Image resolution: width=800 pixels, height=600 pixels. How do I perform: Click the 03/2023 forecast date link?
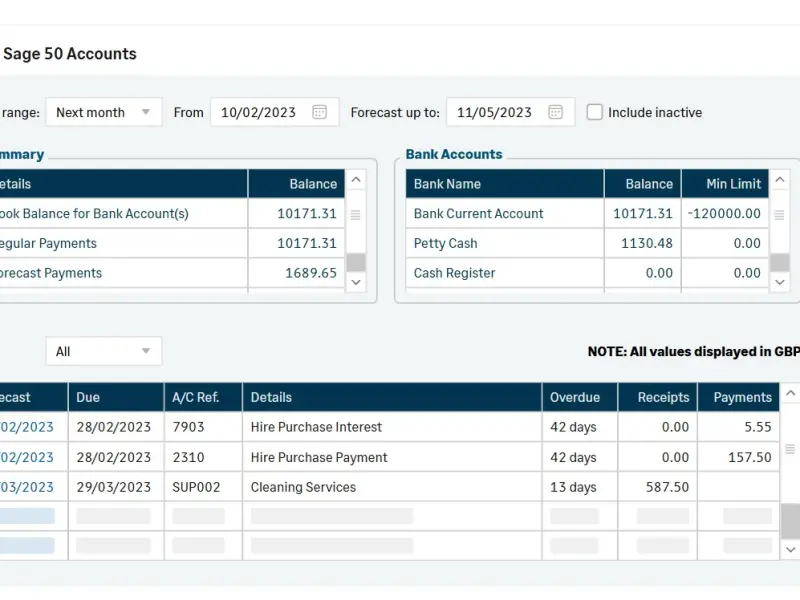[27, 487]
